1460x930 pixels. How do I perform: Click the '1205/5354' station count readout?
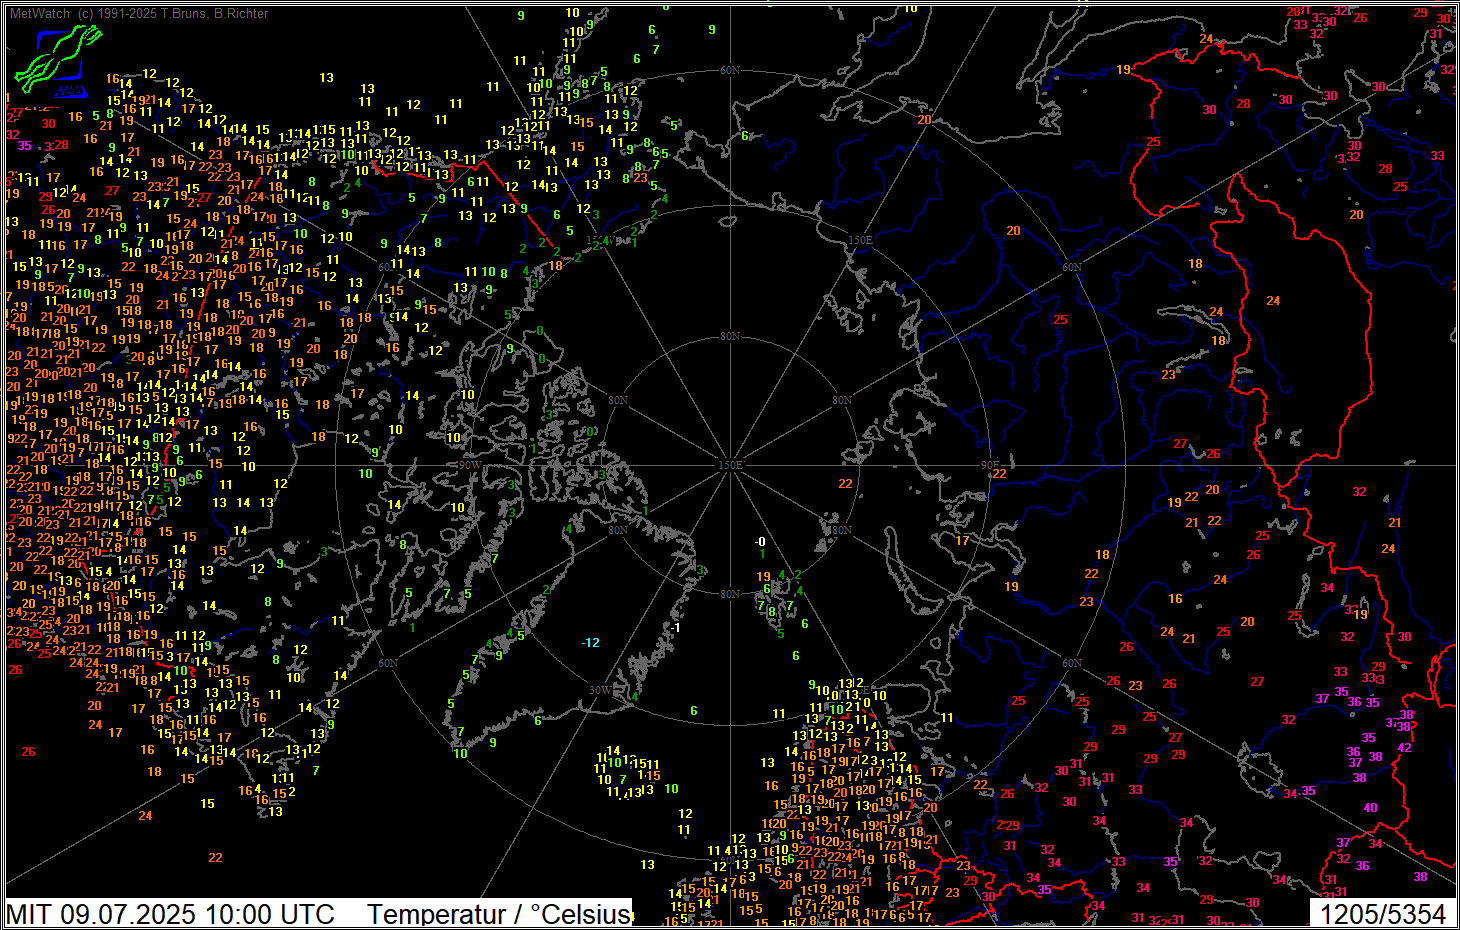[1383, 914]
